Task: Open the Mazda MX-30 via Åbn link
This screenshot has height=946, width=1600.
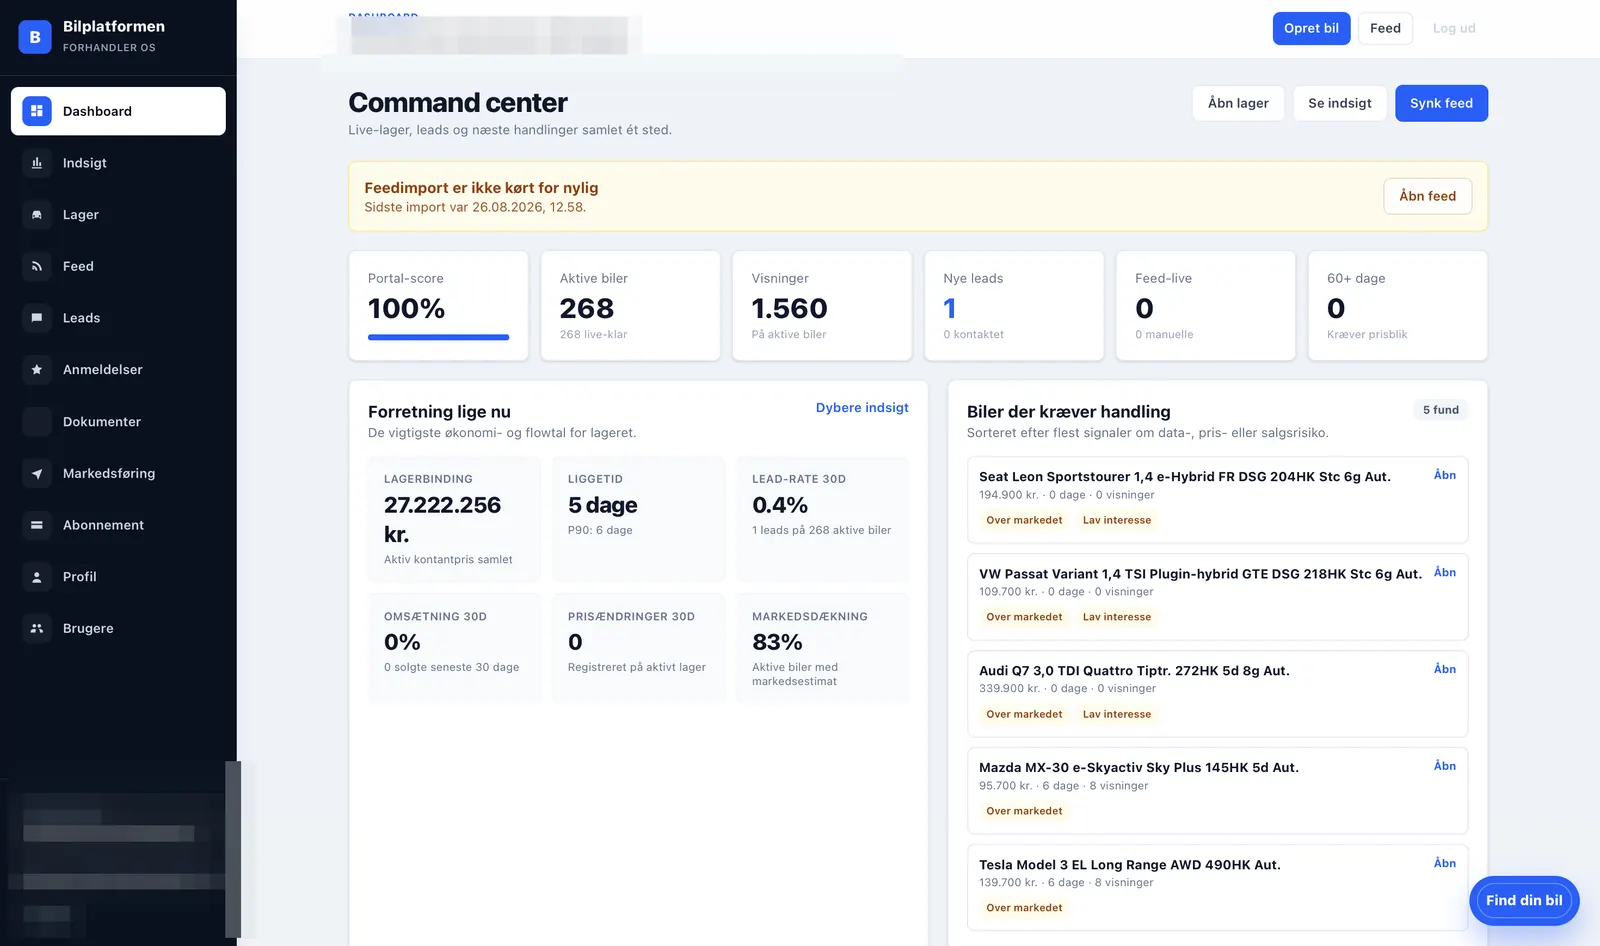Action: click(1444, 766)
